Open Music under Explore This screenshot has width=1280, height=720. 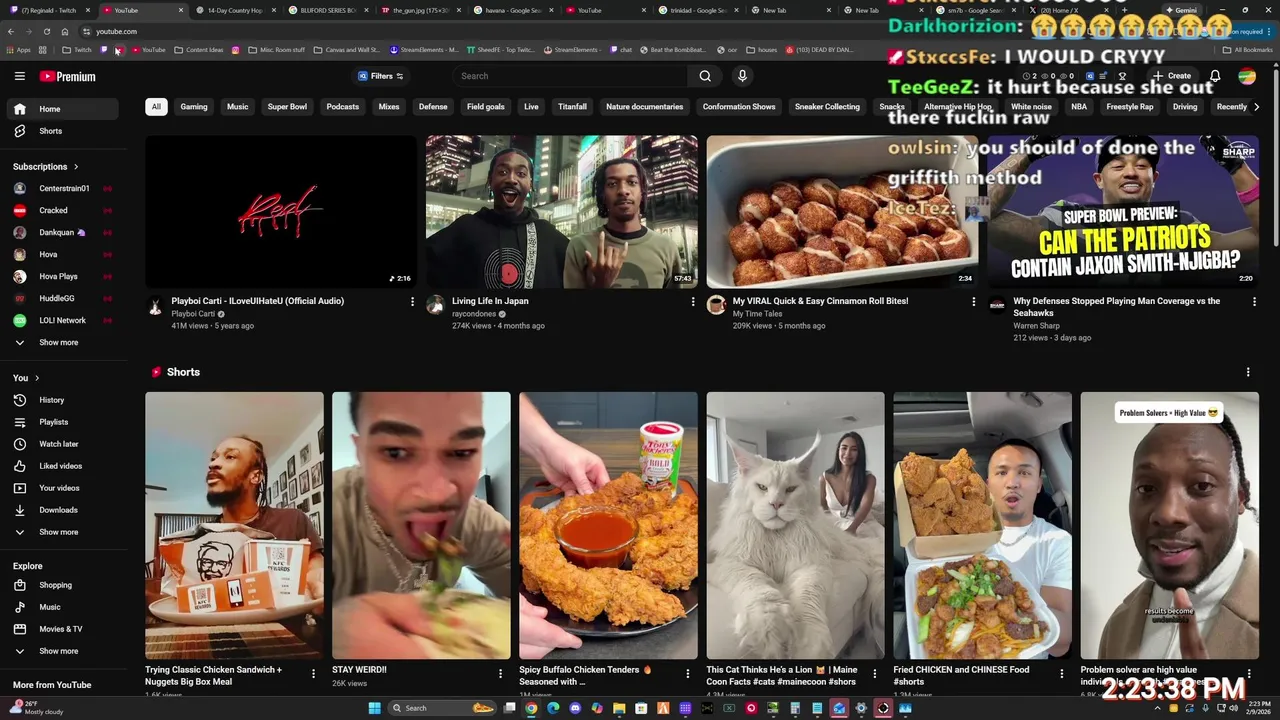[62, 607]
